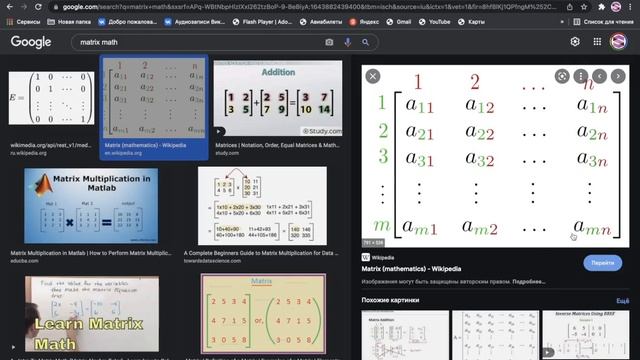The width and height of the screenshot is (640, 360).
Task: Open the preview panel's three-dot options
Action: pos(581,76)
